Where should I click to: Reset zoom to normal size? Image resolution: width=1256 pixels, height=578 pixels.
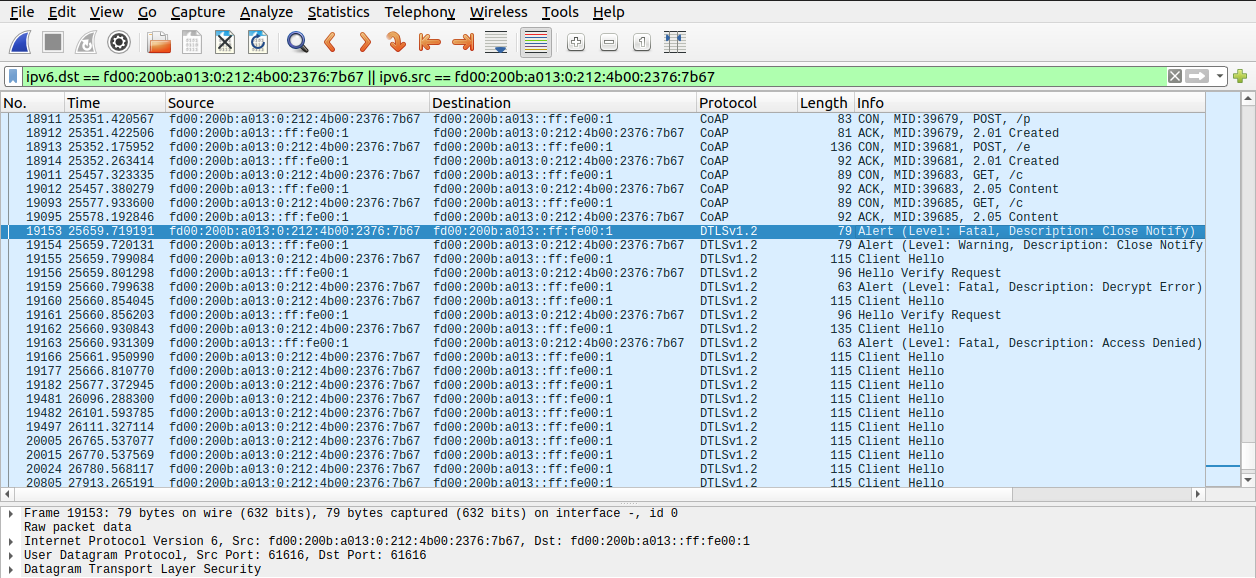(640, 42)
